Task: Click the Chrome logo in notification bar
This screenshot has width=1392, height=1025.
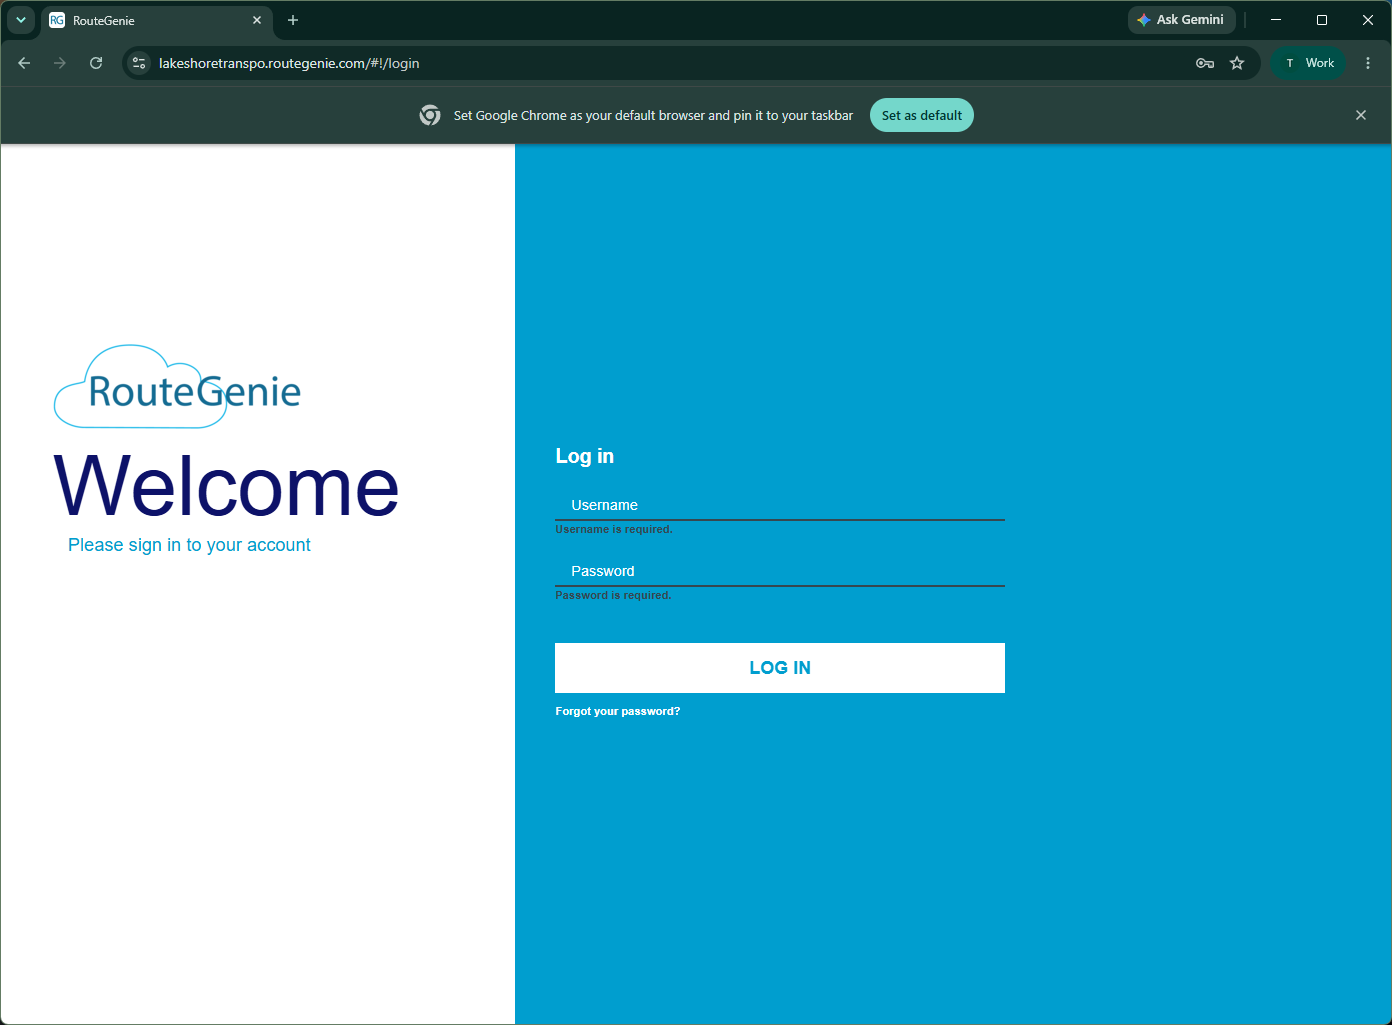Action: [430, 115]
